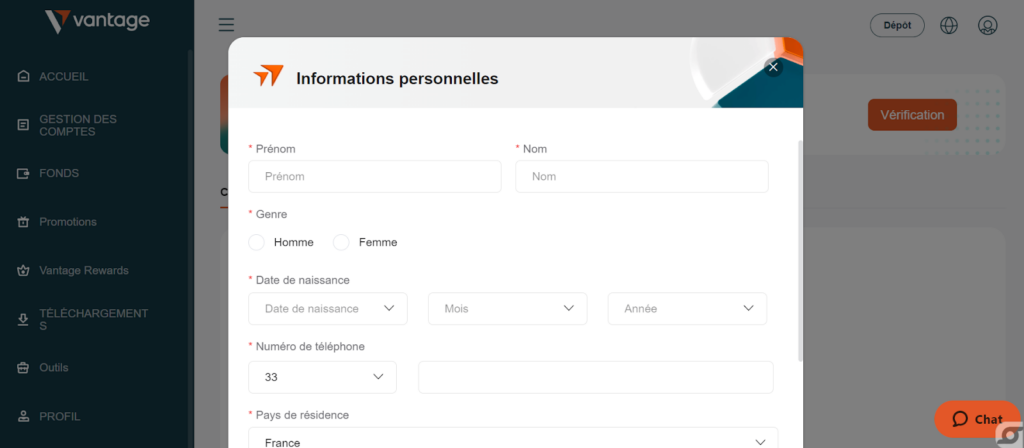Close the Informations personnelles dialog
1024x448 pixels.
(x=772, y=67)
